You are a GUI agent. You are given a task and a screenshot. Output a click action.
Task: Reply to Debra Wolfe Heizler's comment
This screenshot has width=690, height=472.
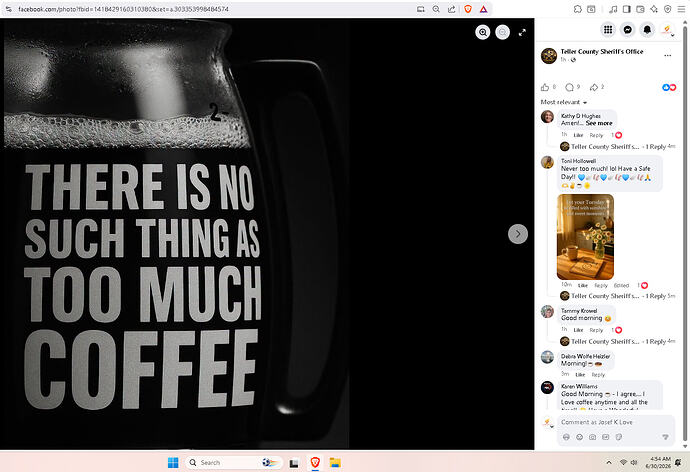click(598, 375)
